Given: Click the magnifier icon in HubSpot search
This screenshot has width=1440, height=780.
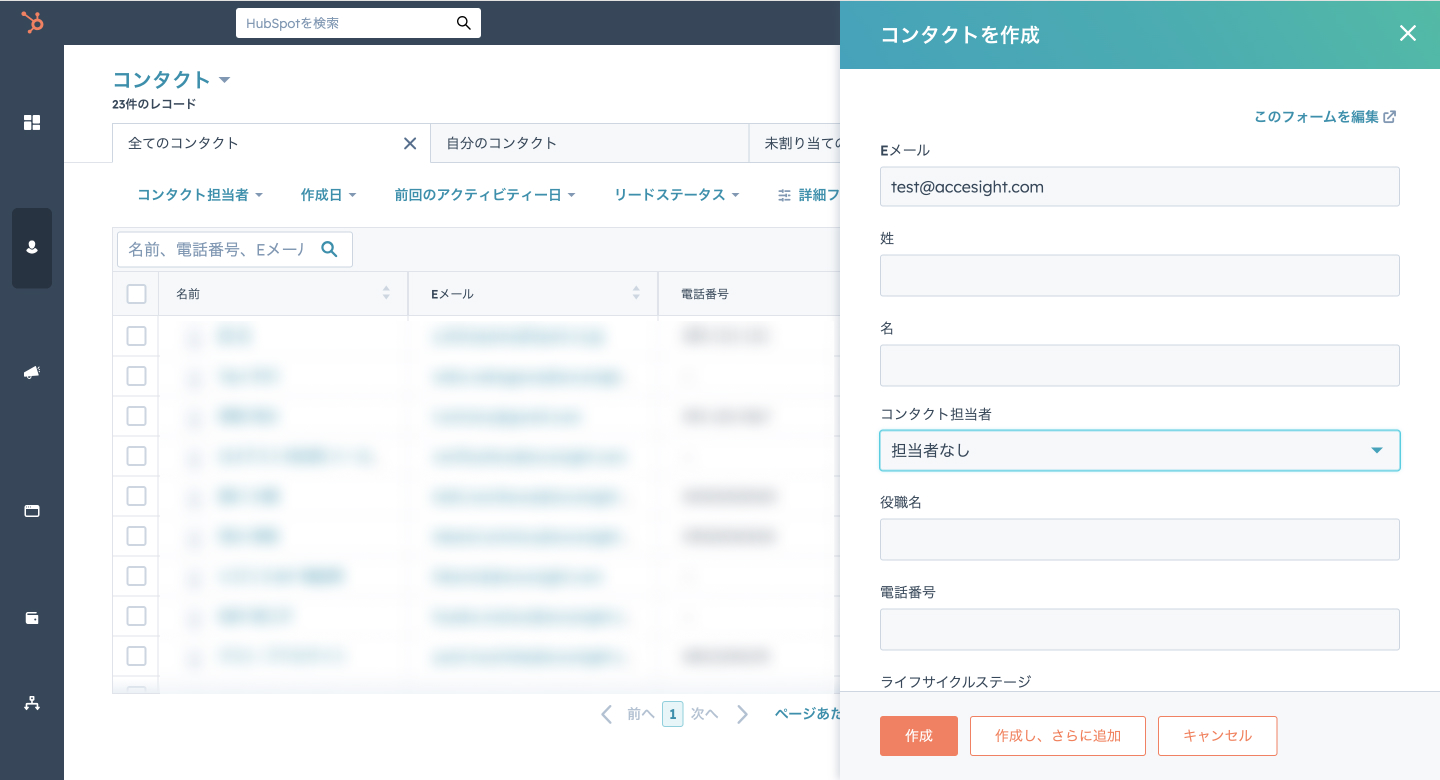Looking at the screenshot, I should coord(463,22).
